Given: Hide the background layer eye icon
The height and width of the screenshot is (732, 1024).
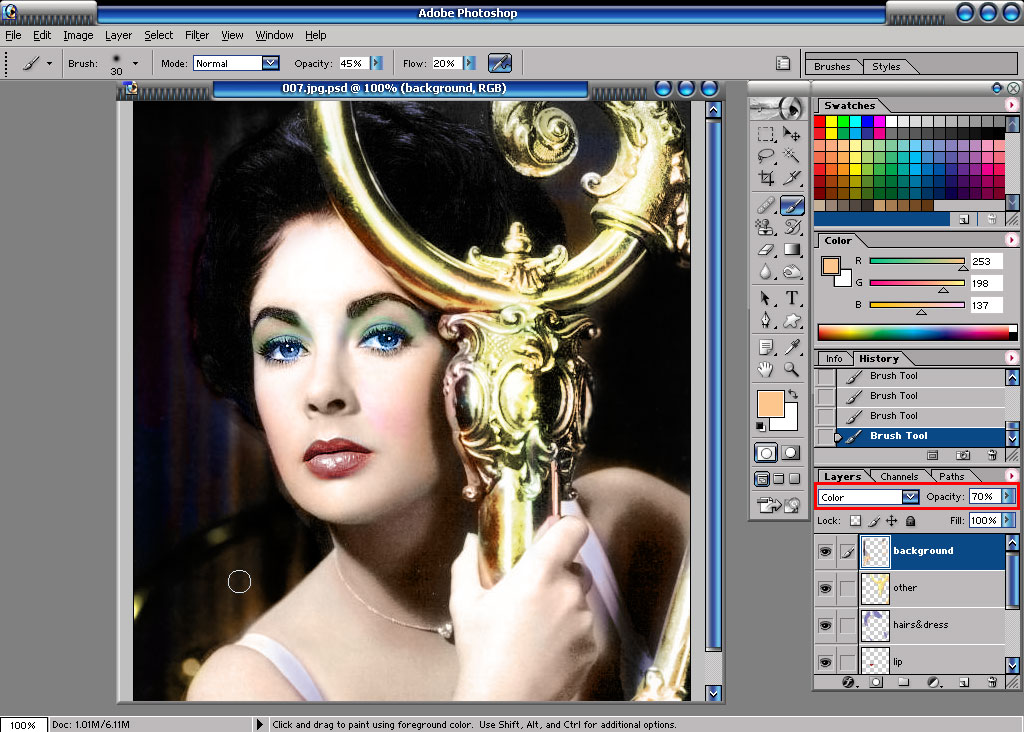Looking at the screenshot, I should tap(825, 552).
